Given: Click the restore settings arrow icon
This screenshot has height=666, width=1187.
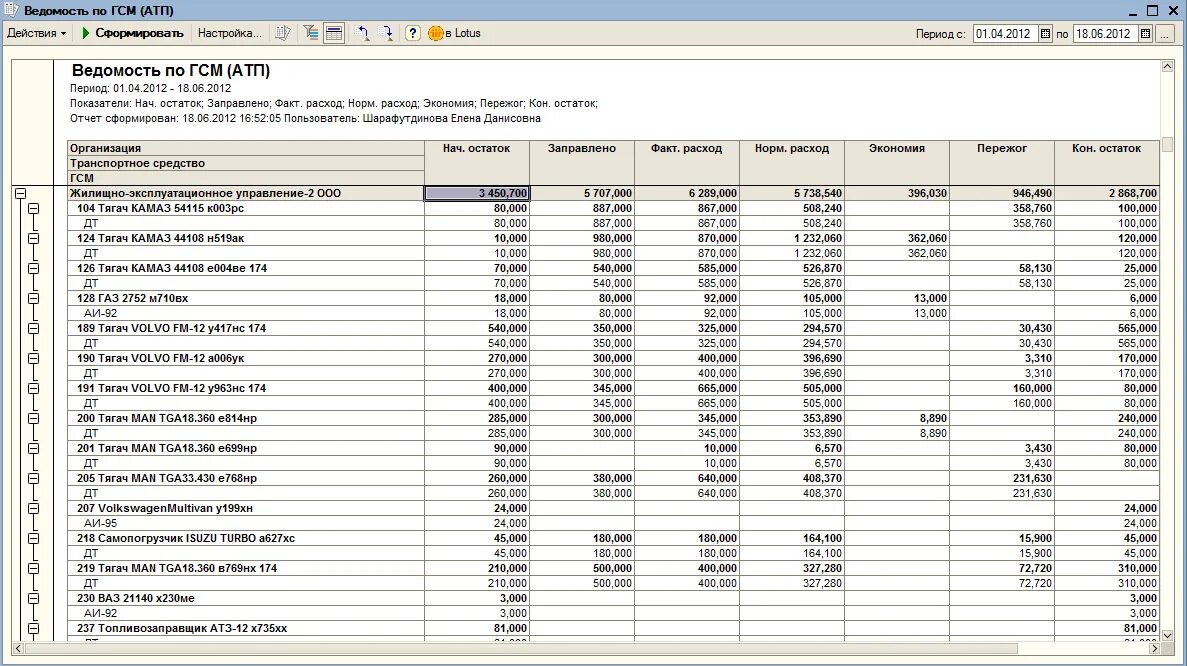Looking at the screenshot, I should (362, 33).
